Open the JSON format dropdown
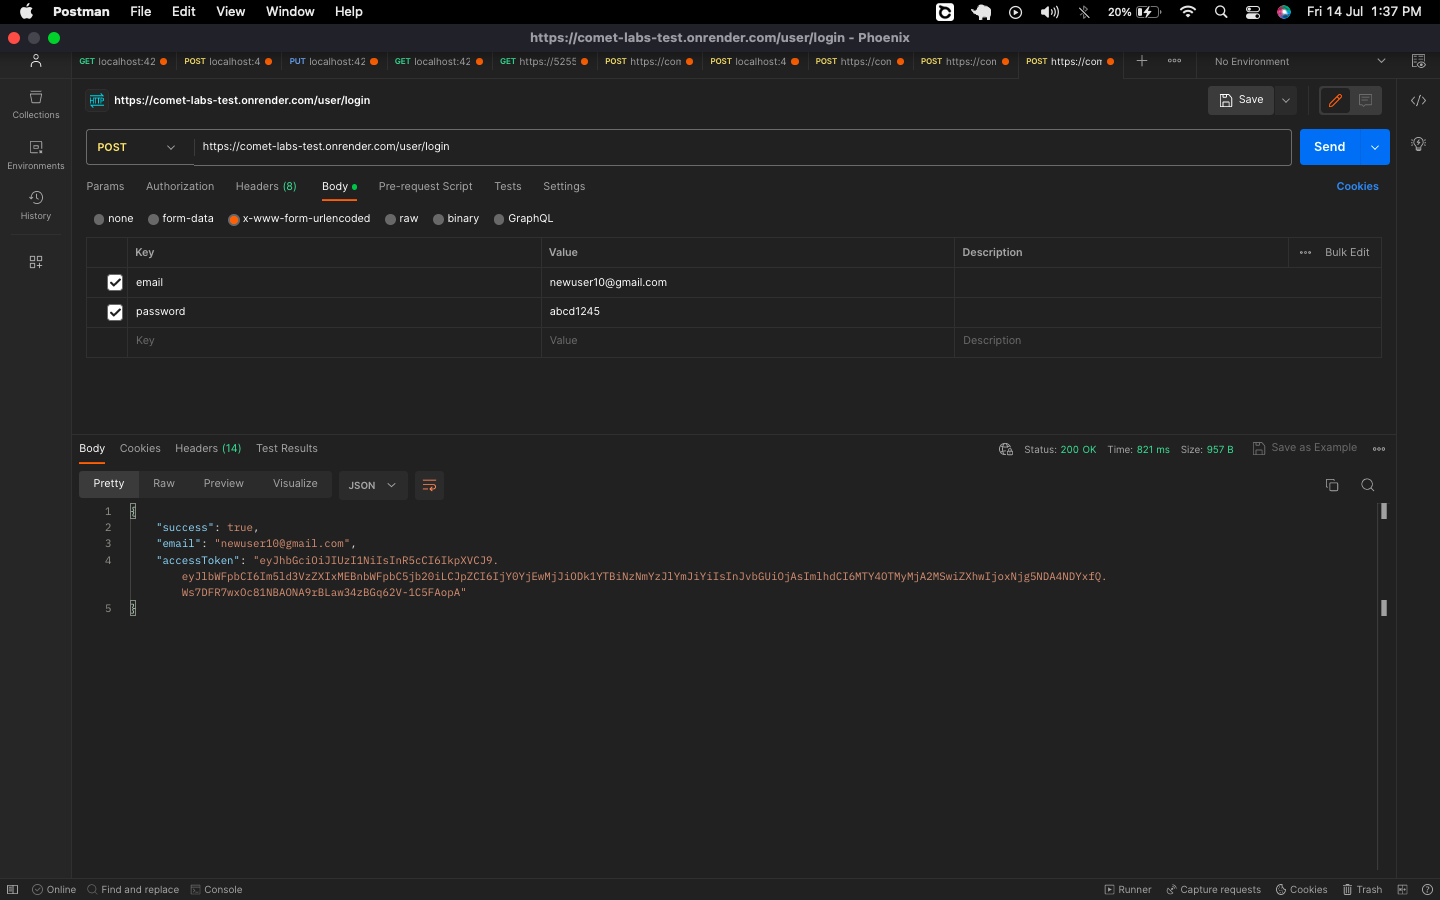This screenshot has height=900, width=1440. tap(373, 485)
